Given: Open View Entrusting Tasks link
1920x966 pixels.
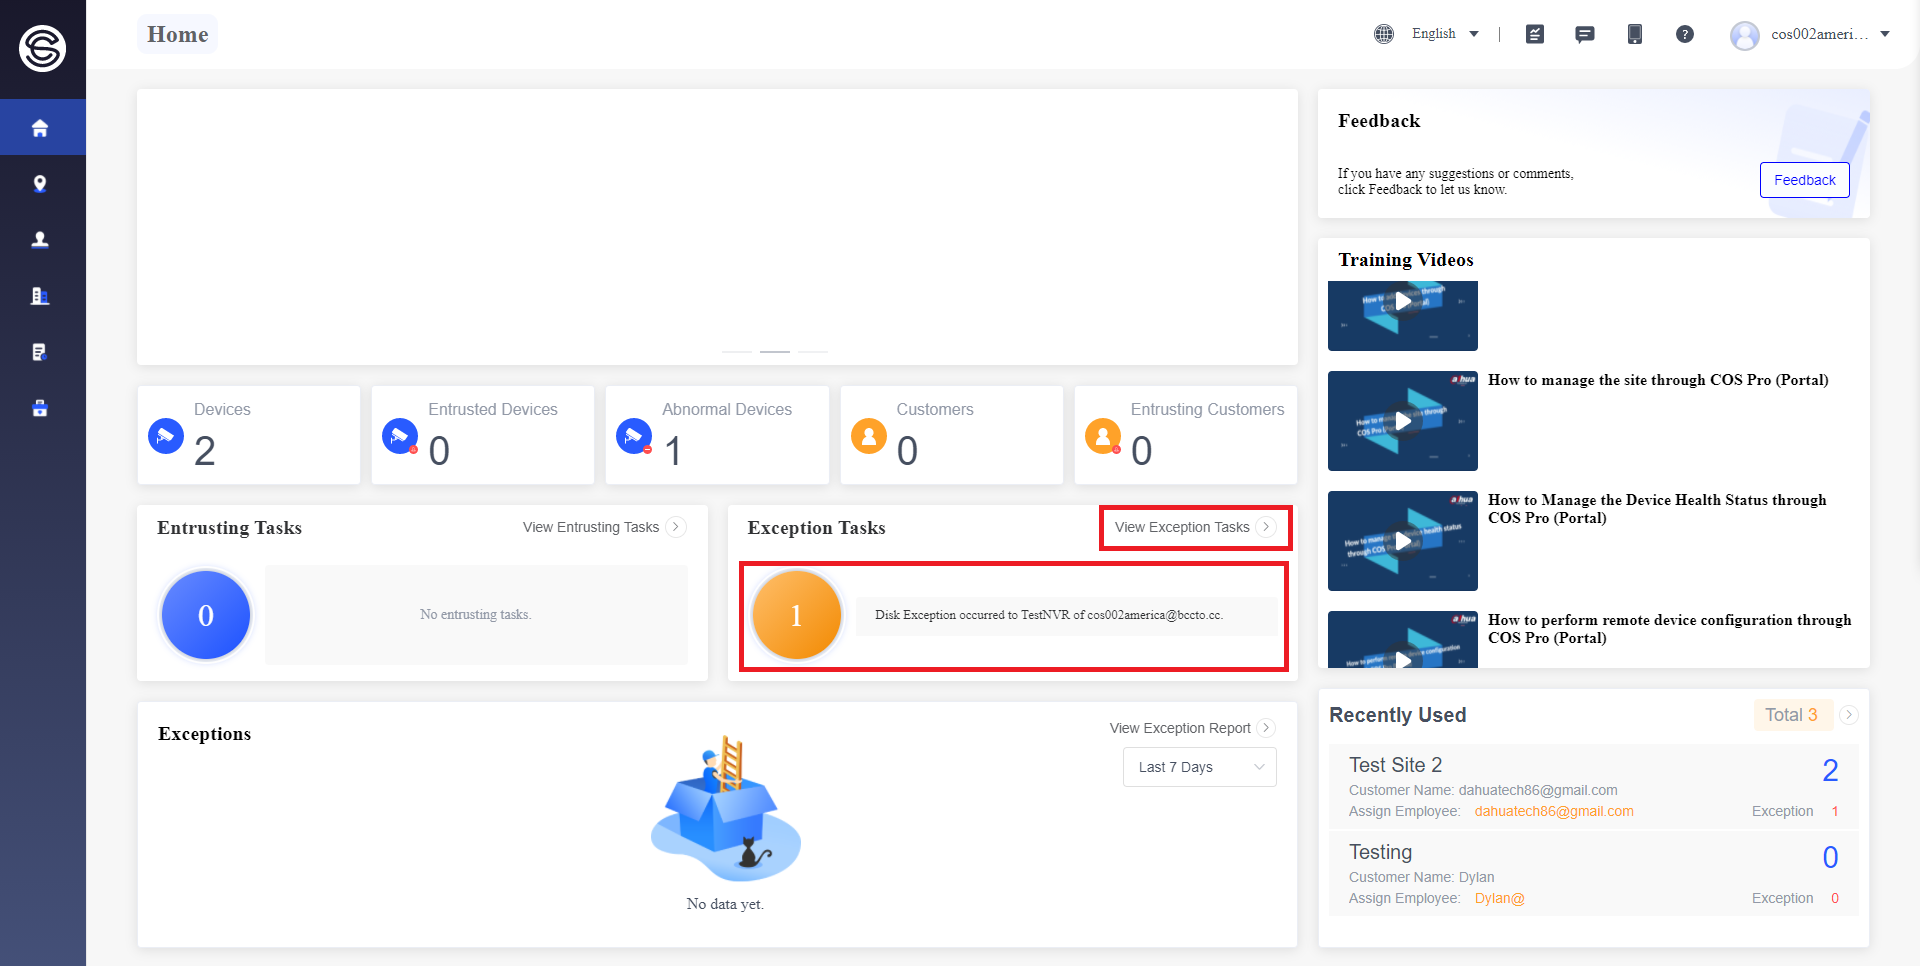Looking at the screenshot, I should click(591, 527).
